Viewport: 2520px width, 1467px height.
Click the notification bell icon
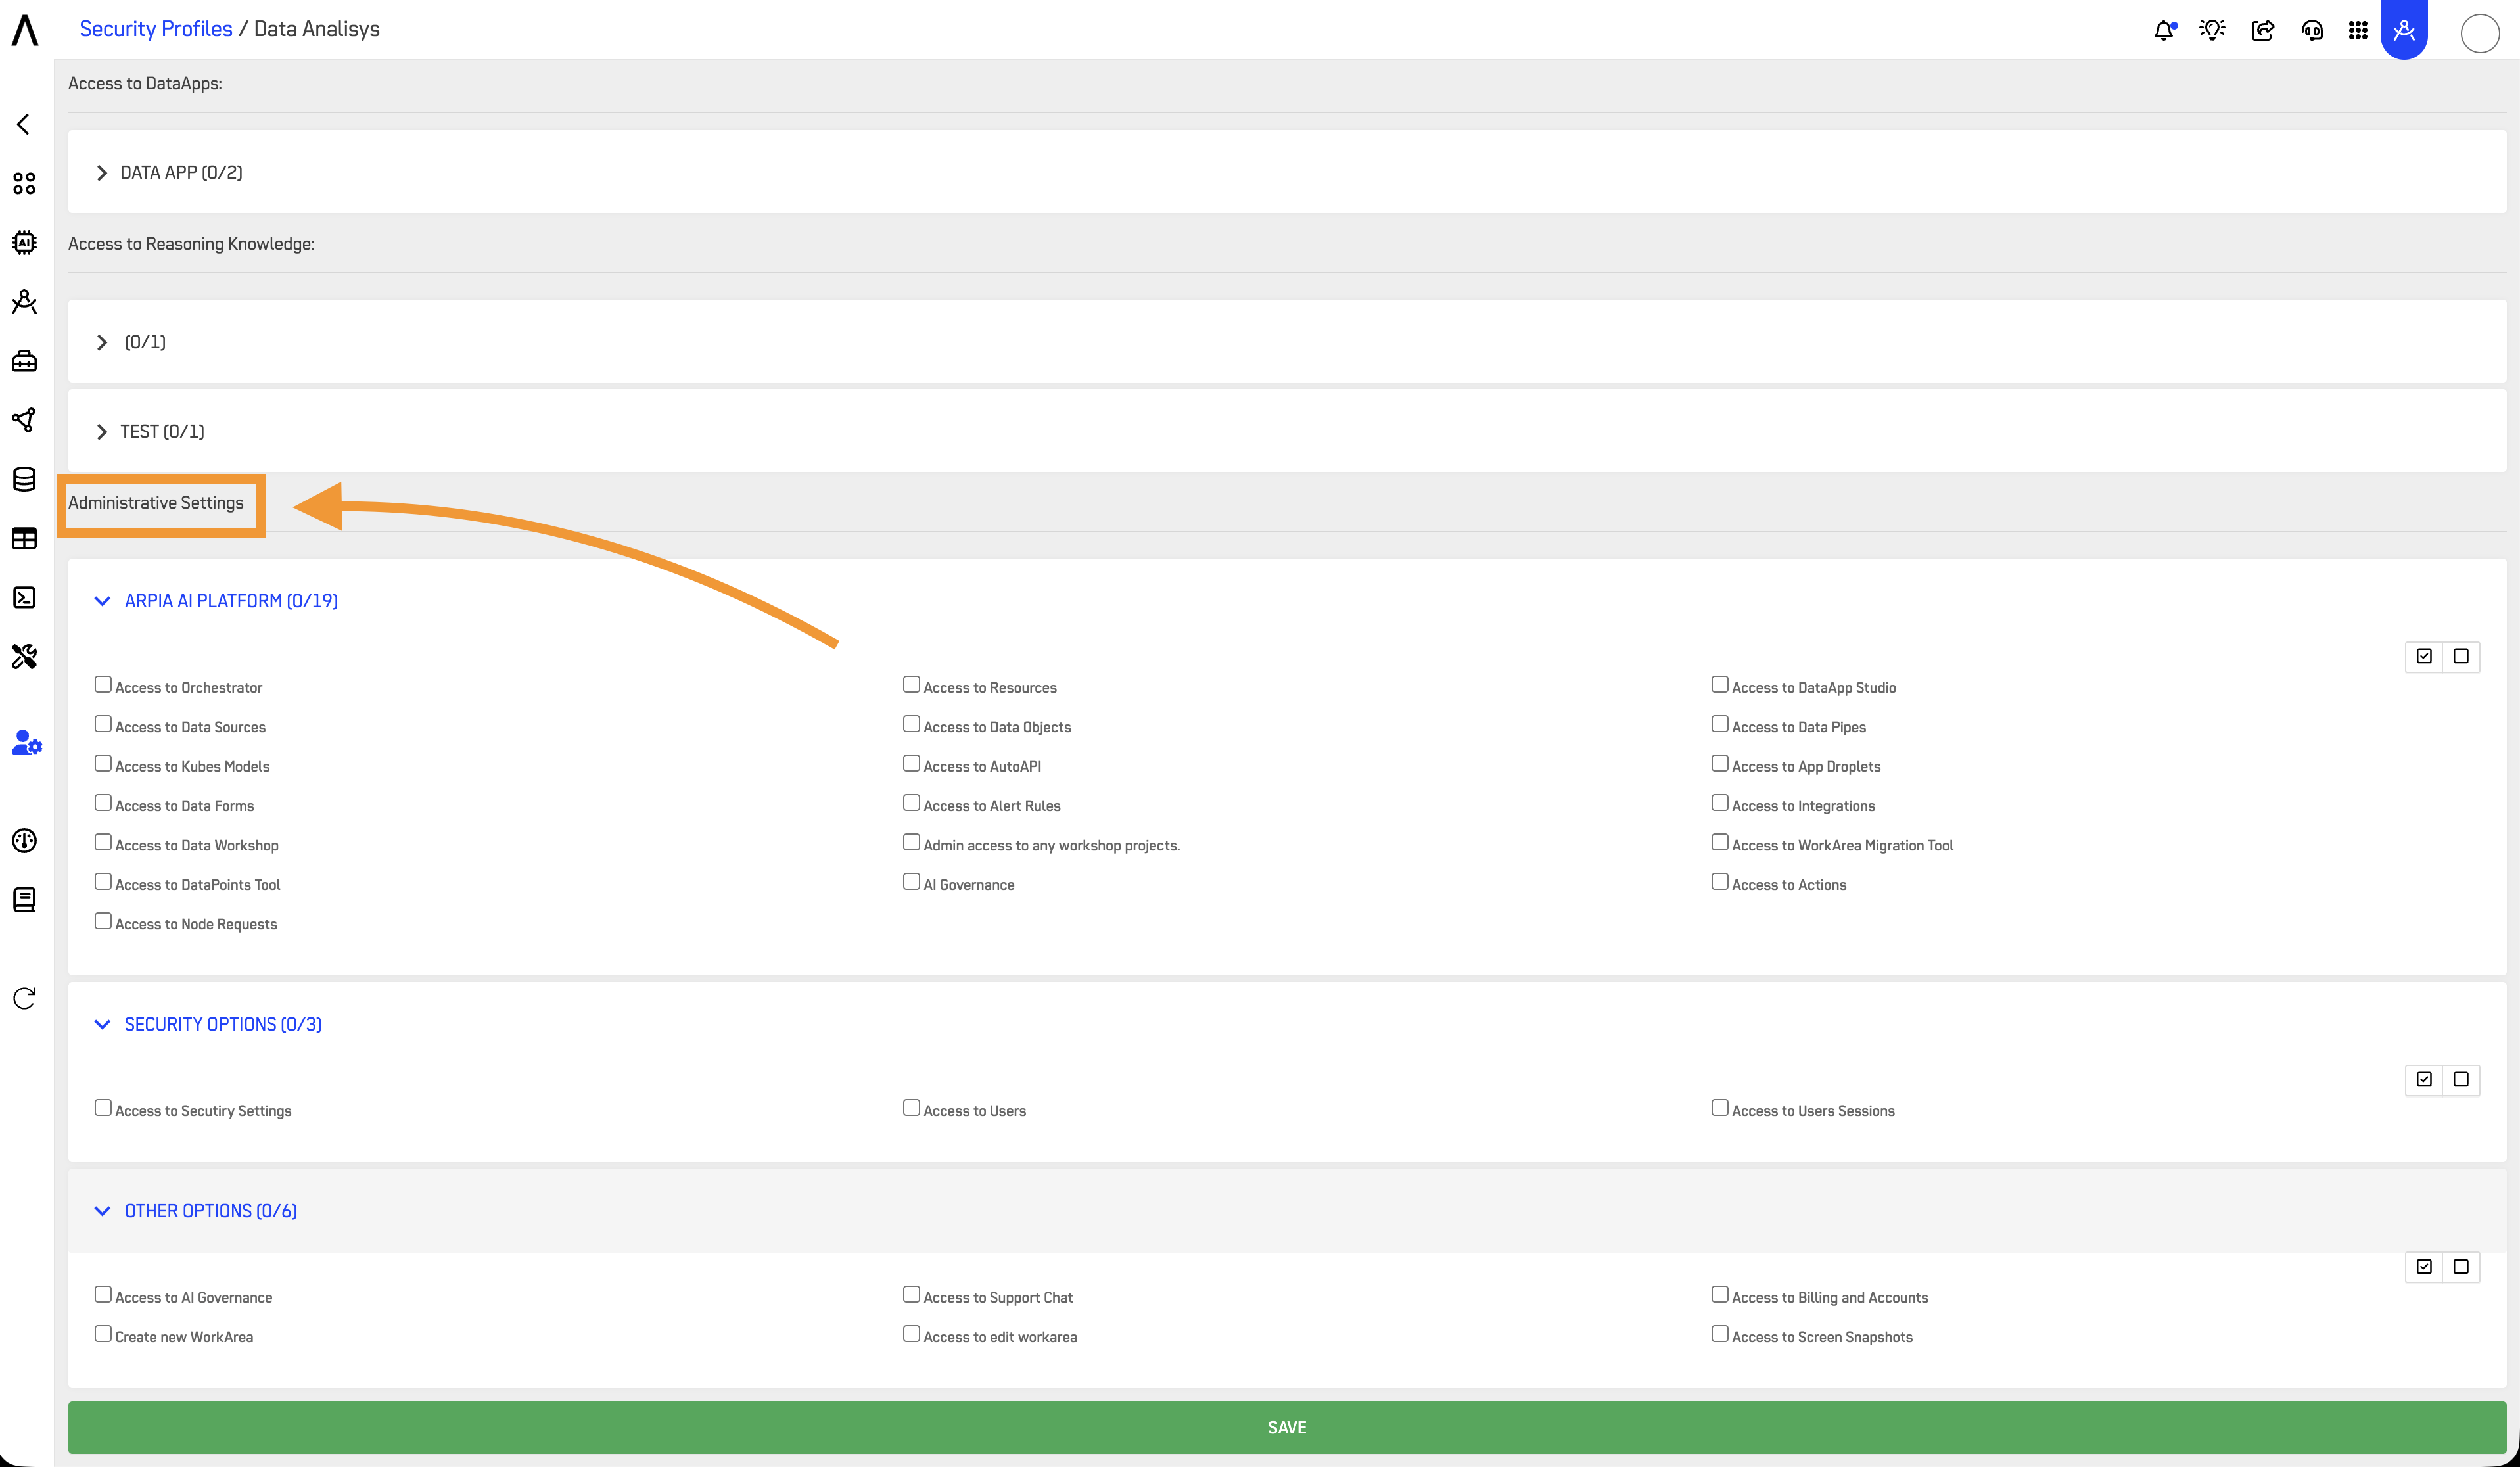2164,30
